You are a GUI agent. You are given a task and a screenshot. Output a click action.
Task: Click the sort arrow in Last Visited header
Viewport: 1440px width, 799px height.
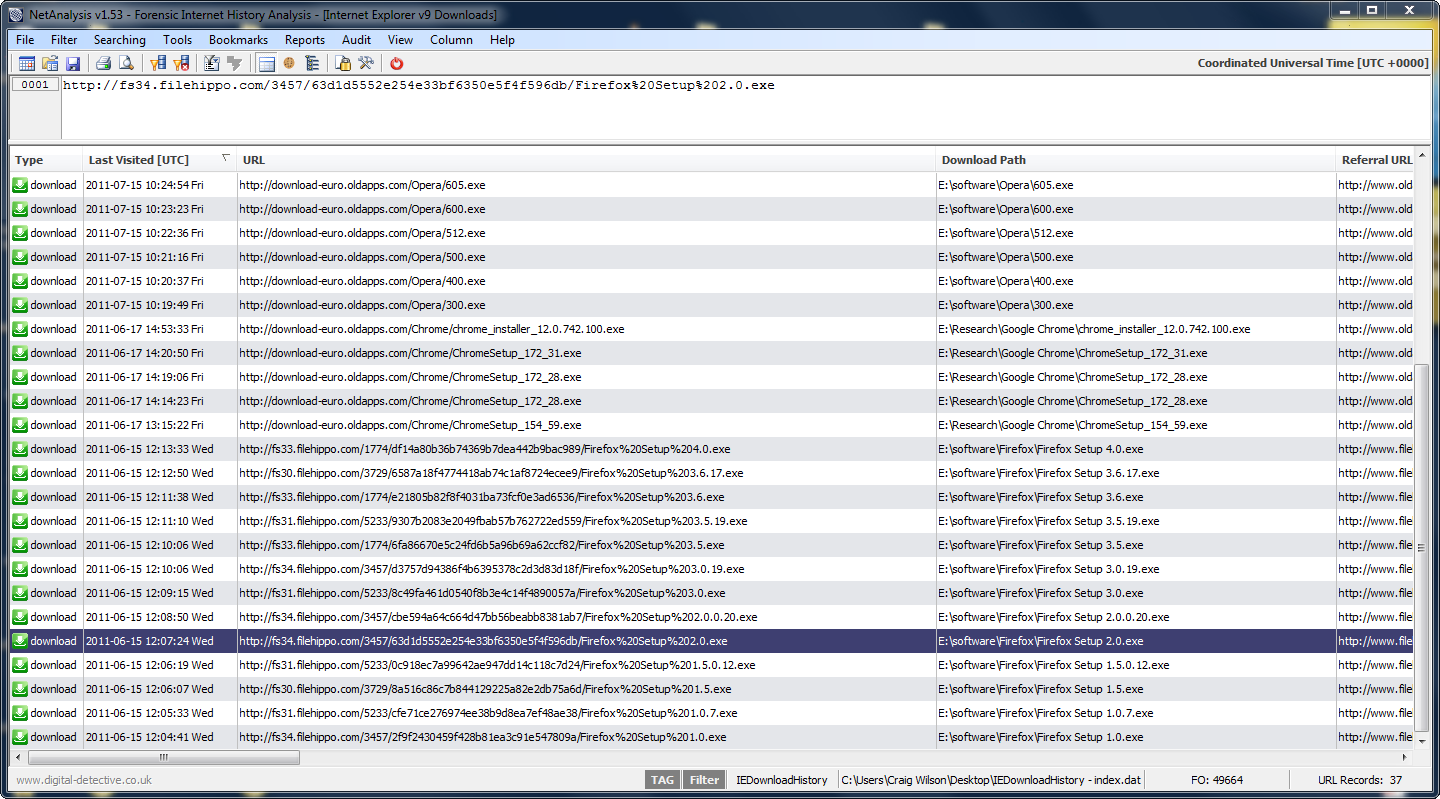pyautogui.click(x=225, y=158)
